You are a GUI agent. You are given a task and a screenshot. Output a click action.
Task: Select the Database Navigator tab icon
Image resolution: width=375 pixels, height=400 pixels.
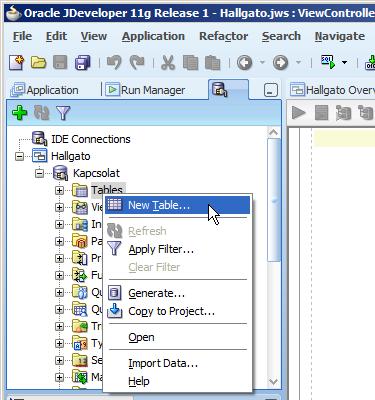220,90
